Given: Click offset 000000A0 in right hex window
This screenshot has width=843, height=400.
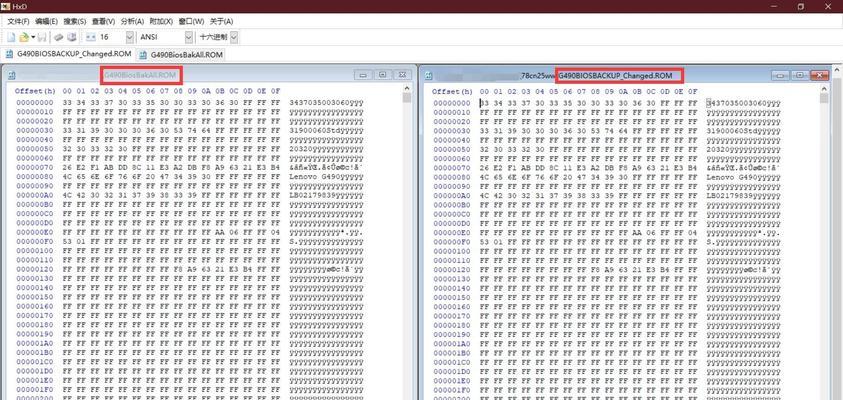Looking at the screenshot, I should coord(452,195).
